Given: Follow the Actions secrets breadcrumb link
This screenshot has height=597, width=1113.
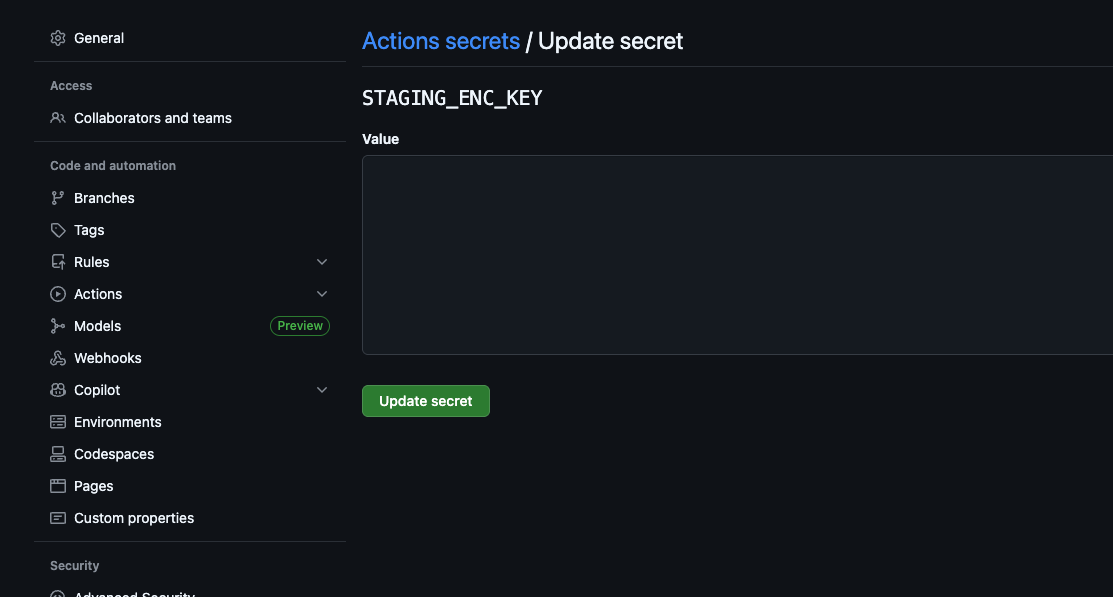Looking at the screenshot, I should point(441,41).
